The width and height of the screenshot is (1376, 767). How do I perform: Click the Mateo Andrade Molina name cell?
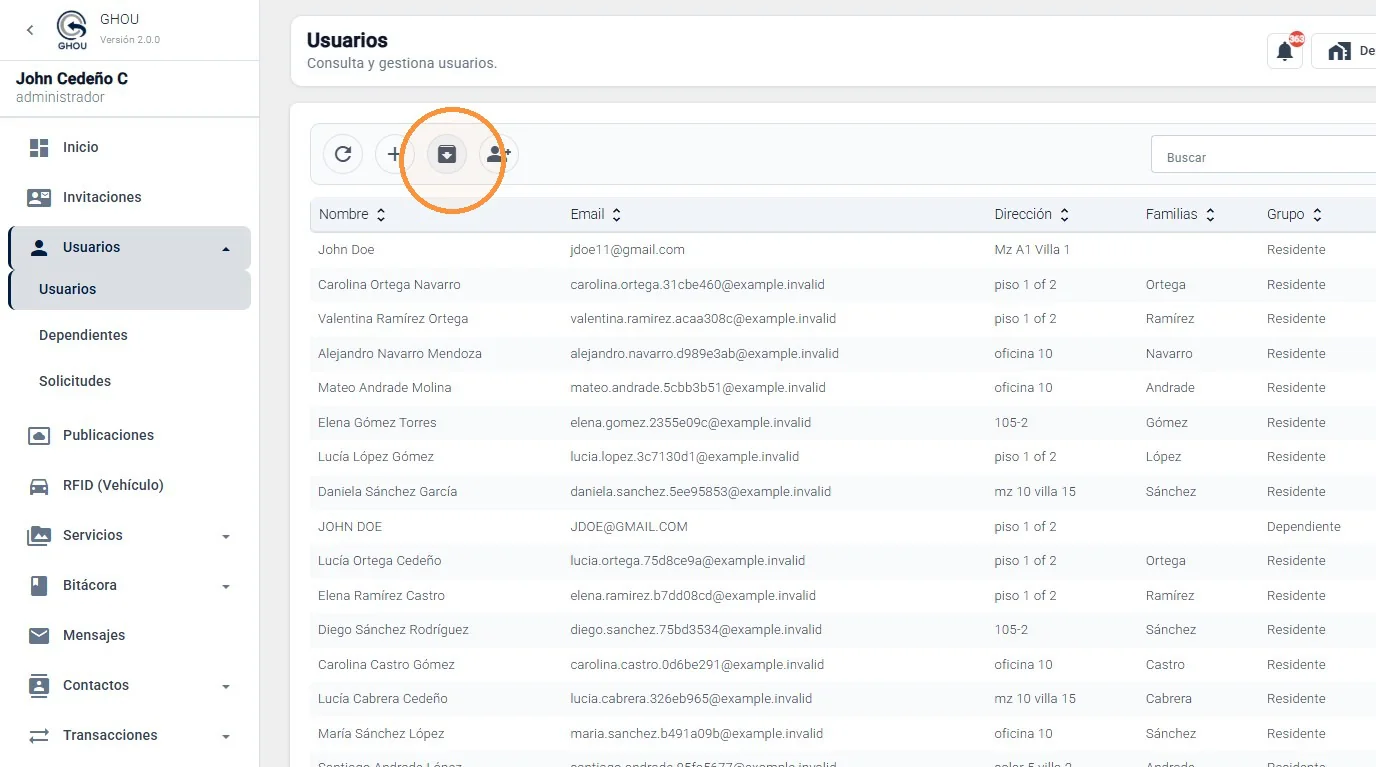[x=385, y=388]
